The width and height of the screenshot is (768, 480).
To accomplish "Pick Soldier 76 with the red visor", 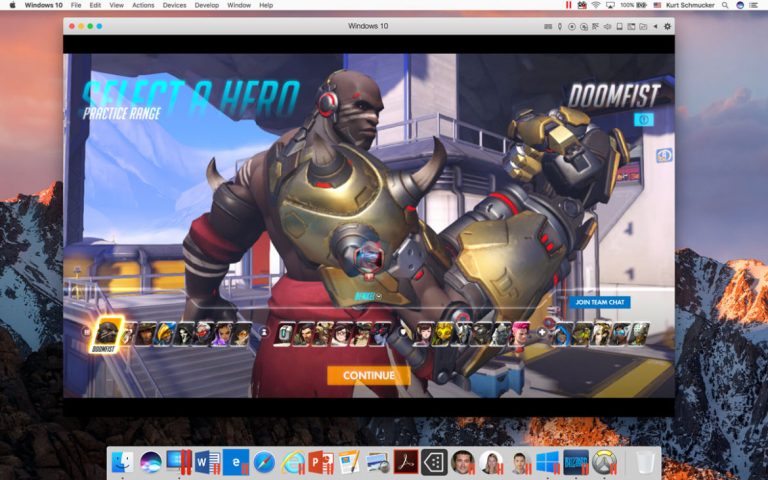I will pos(204,334).
